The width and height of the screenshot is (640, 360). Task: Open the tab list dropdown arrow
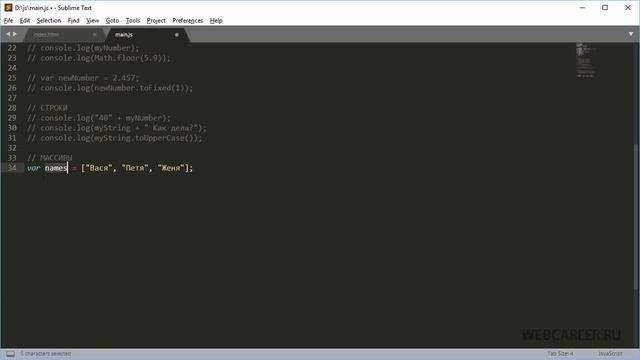click(631, 34)
